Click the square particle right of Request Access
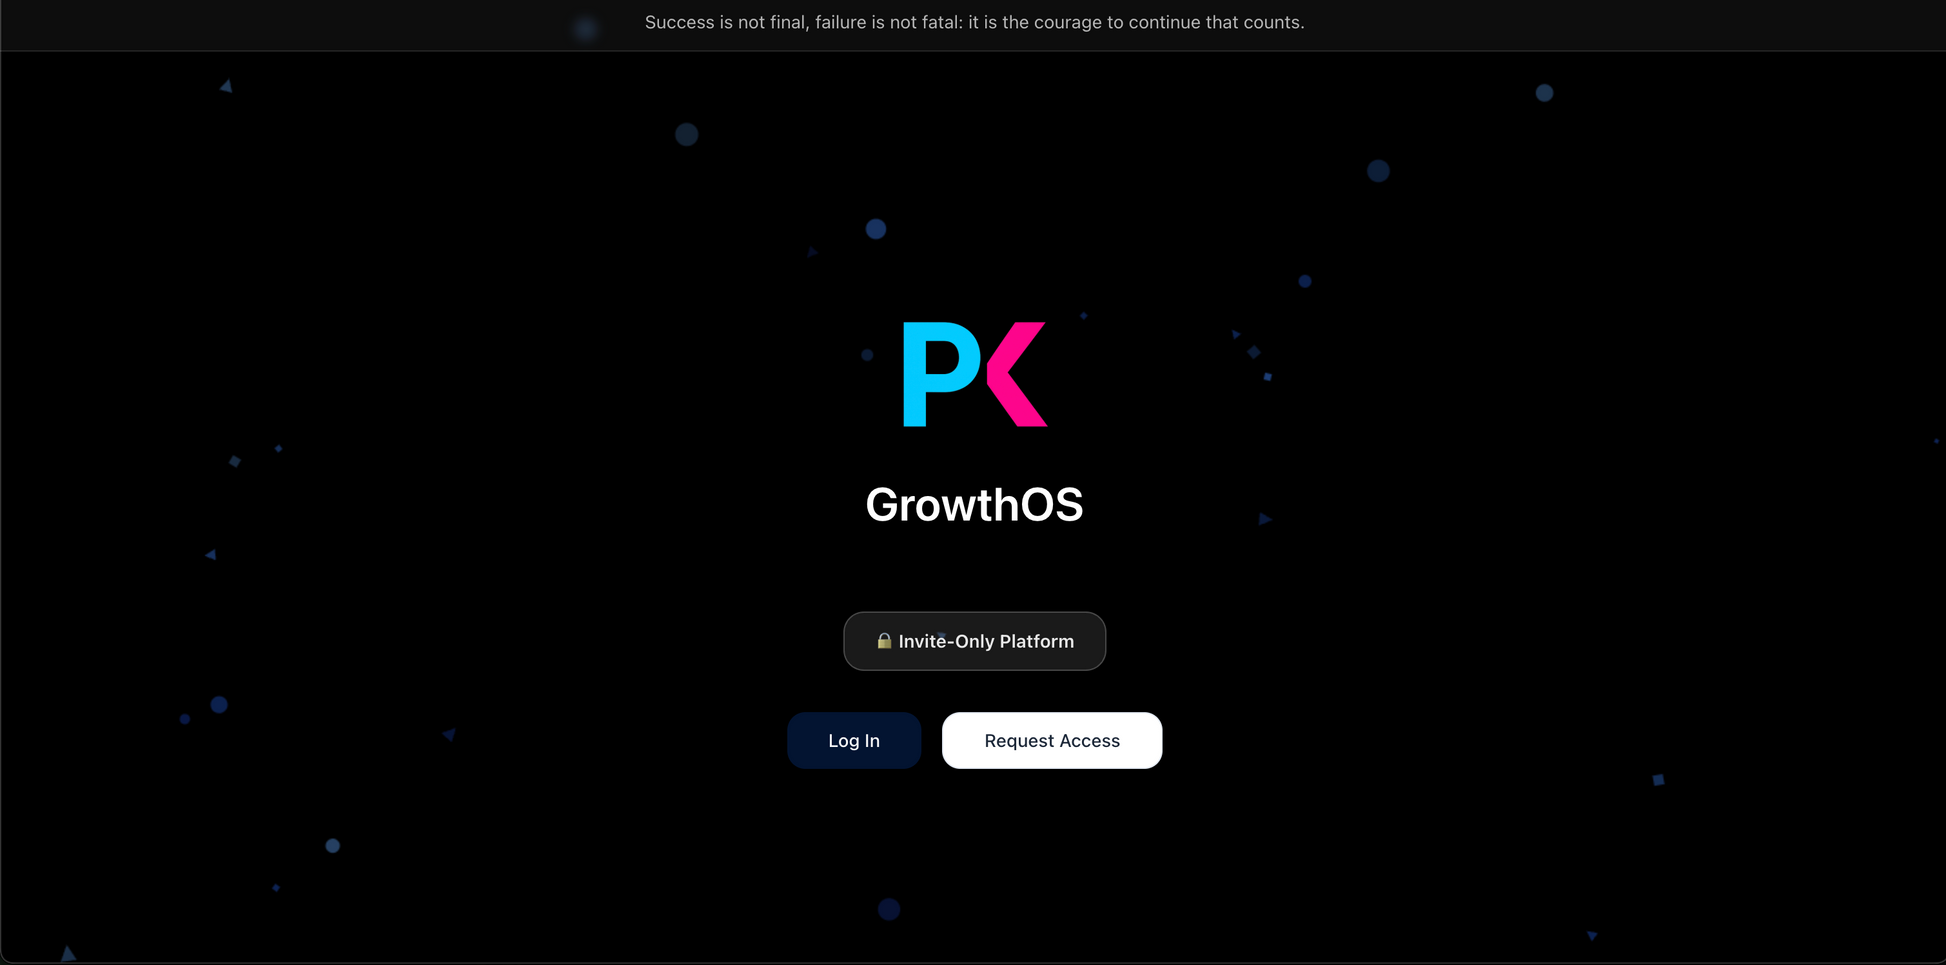Viewport: 1946px width, 965px height. [x=1658, y=780]
